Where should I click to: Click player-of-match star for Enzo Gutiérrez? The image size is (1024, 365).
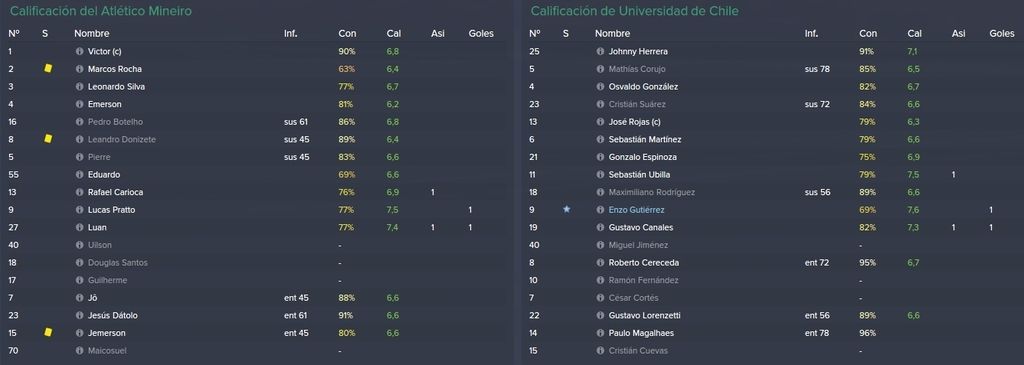pos(566,210)
